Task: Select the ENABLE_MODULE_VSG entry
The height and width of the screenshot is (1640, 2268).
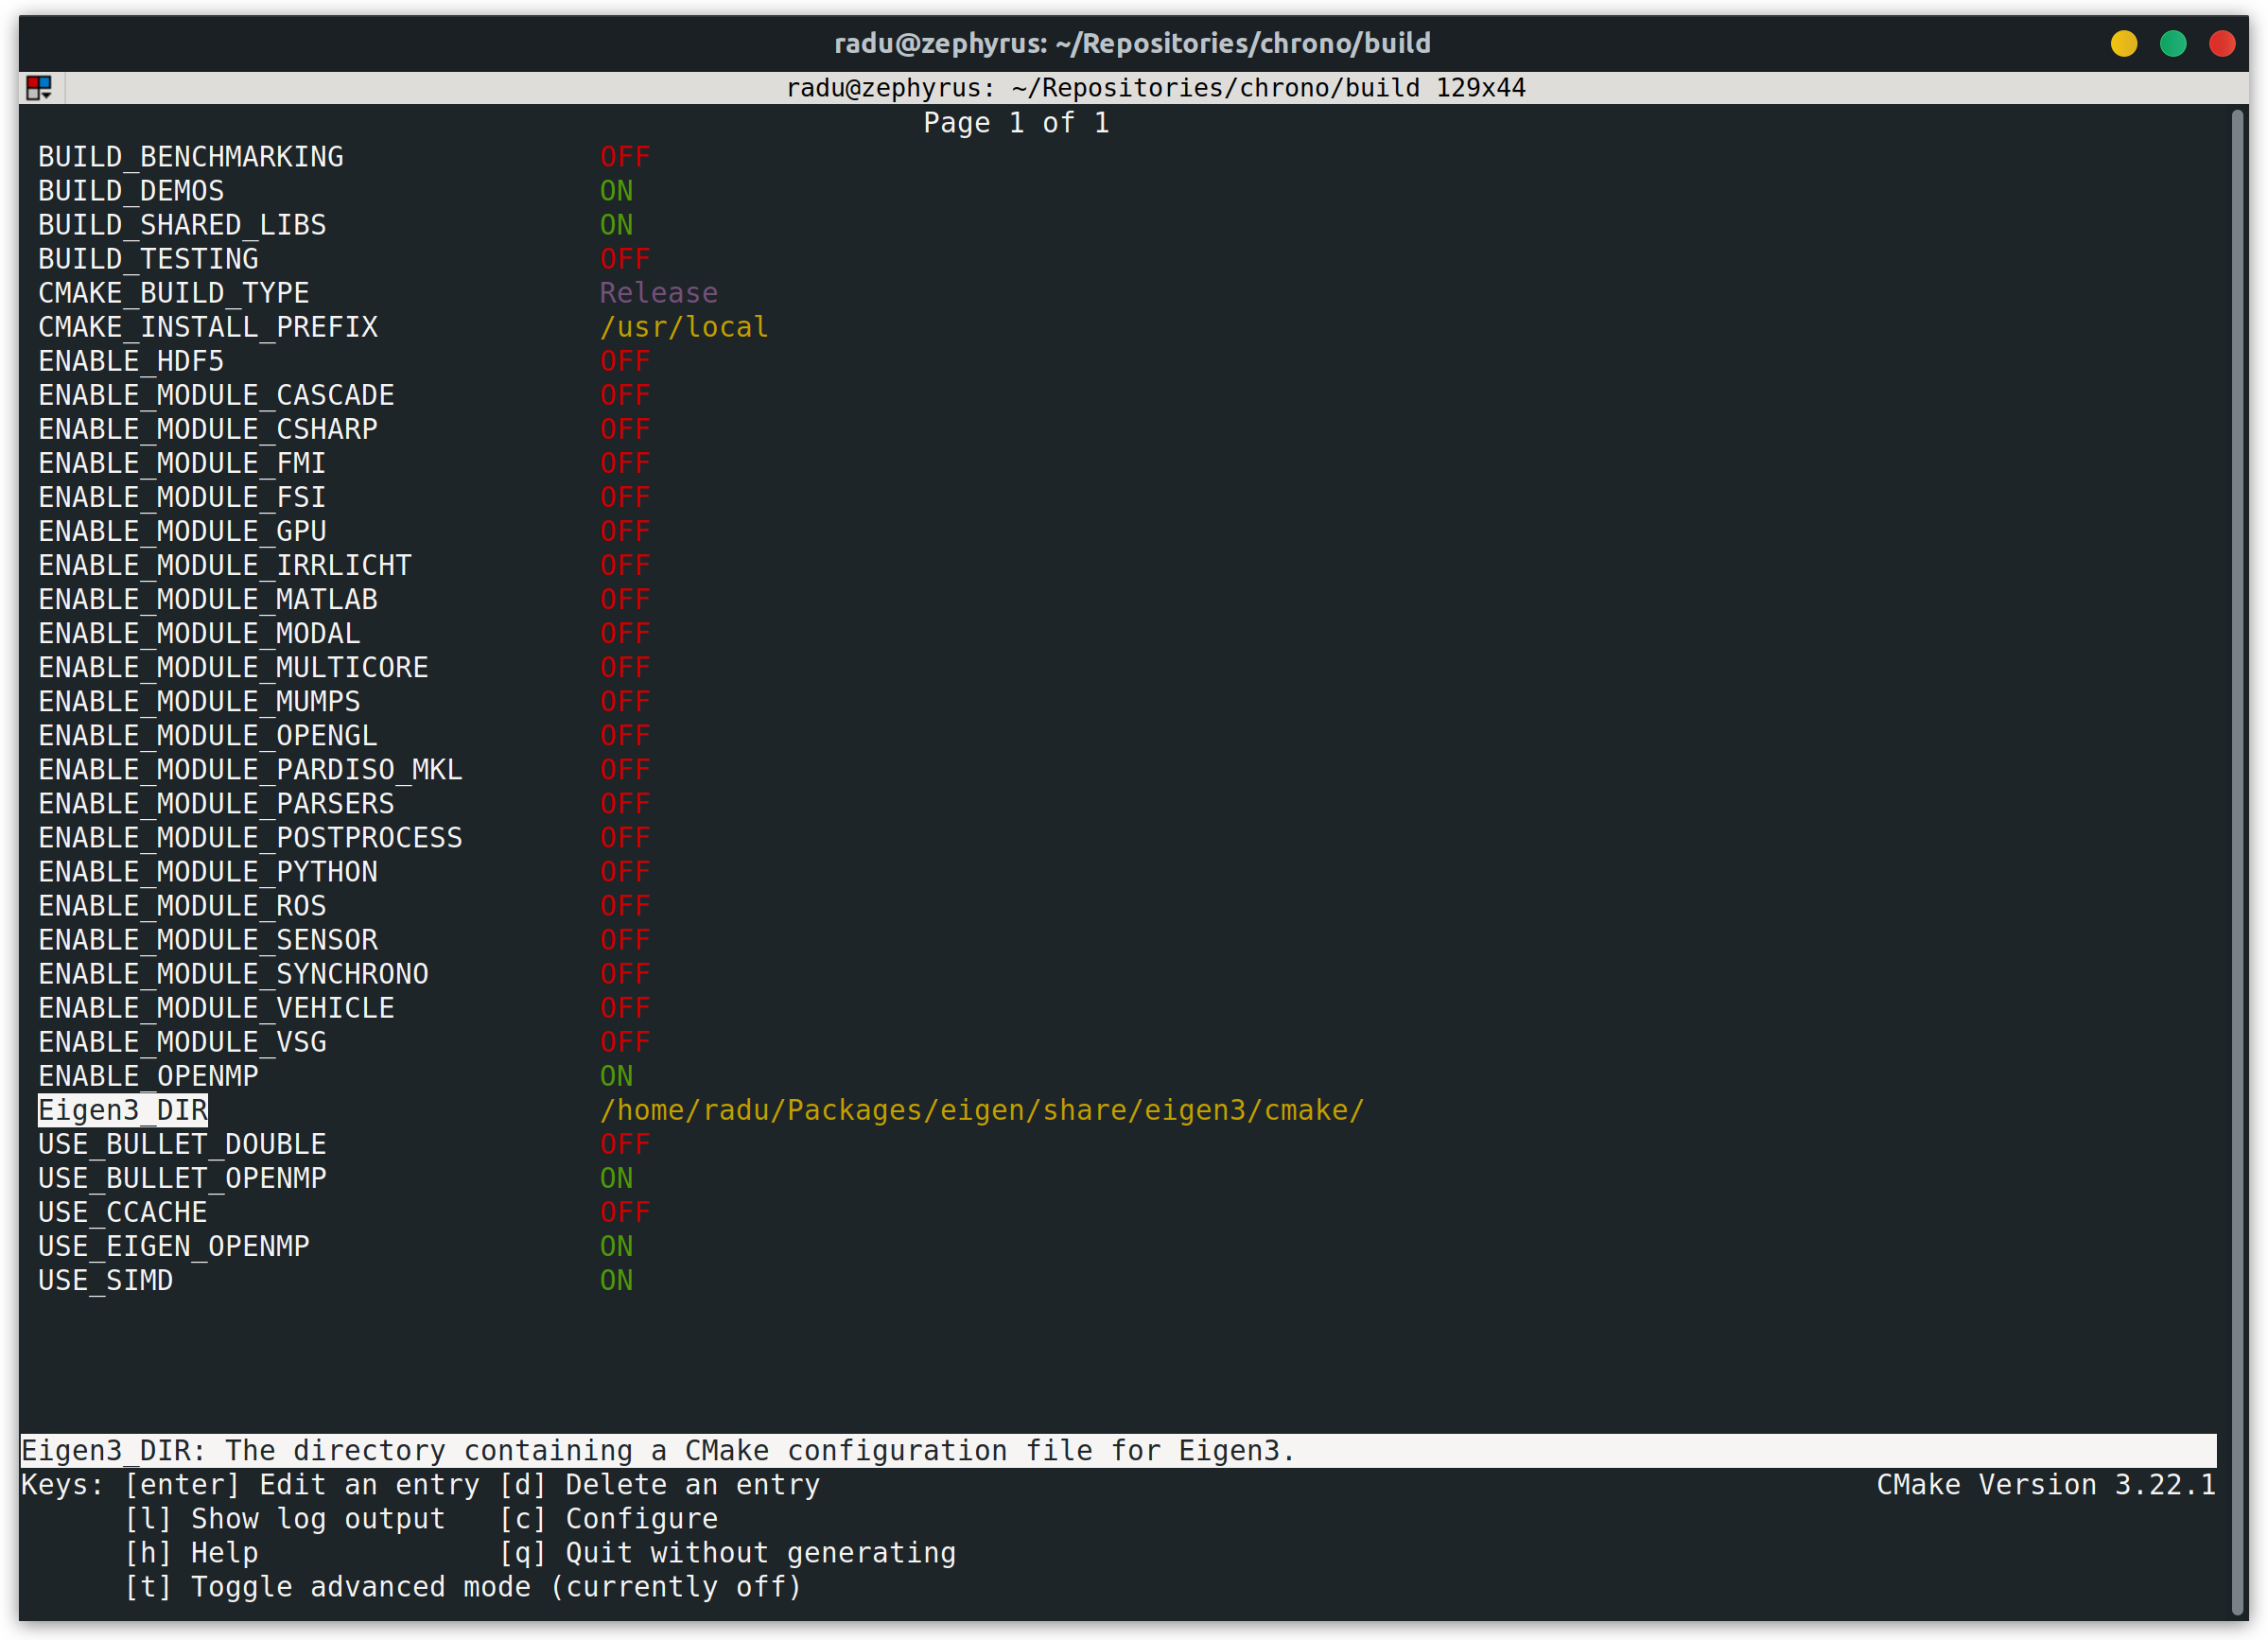Action: [x=182, y=1042]
